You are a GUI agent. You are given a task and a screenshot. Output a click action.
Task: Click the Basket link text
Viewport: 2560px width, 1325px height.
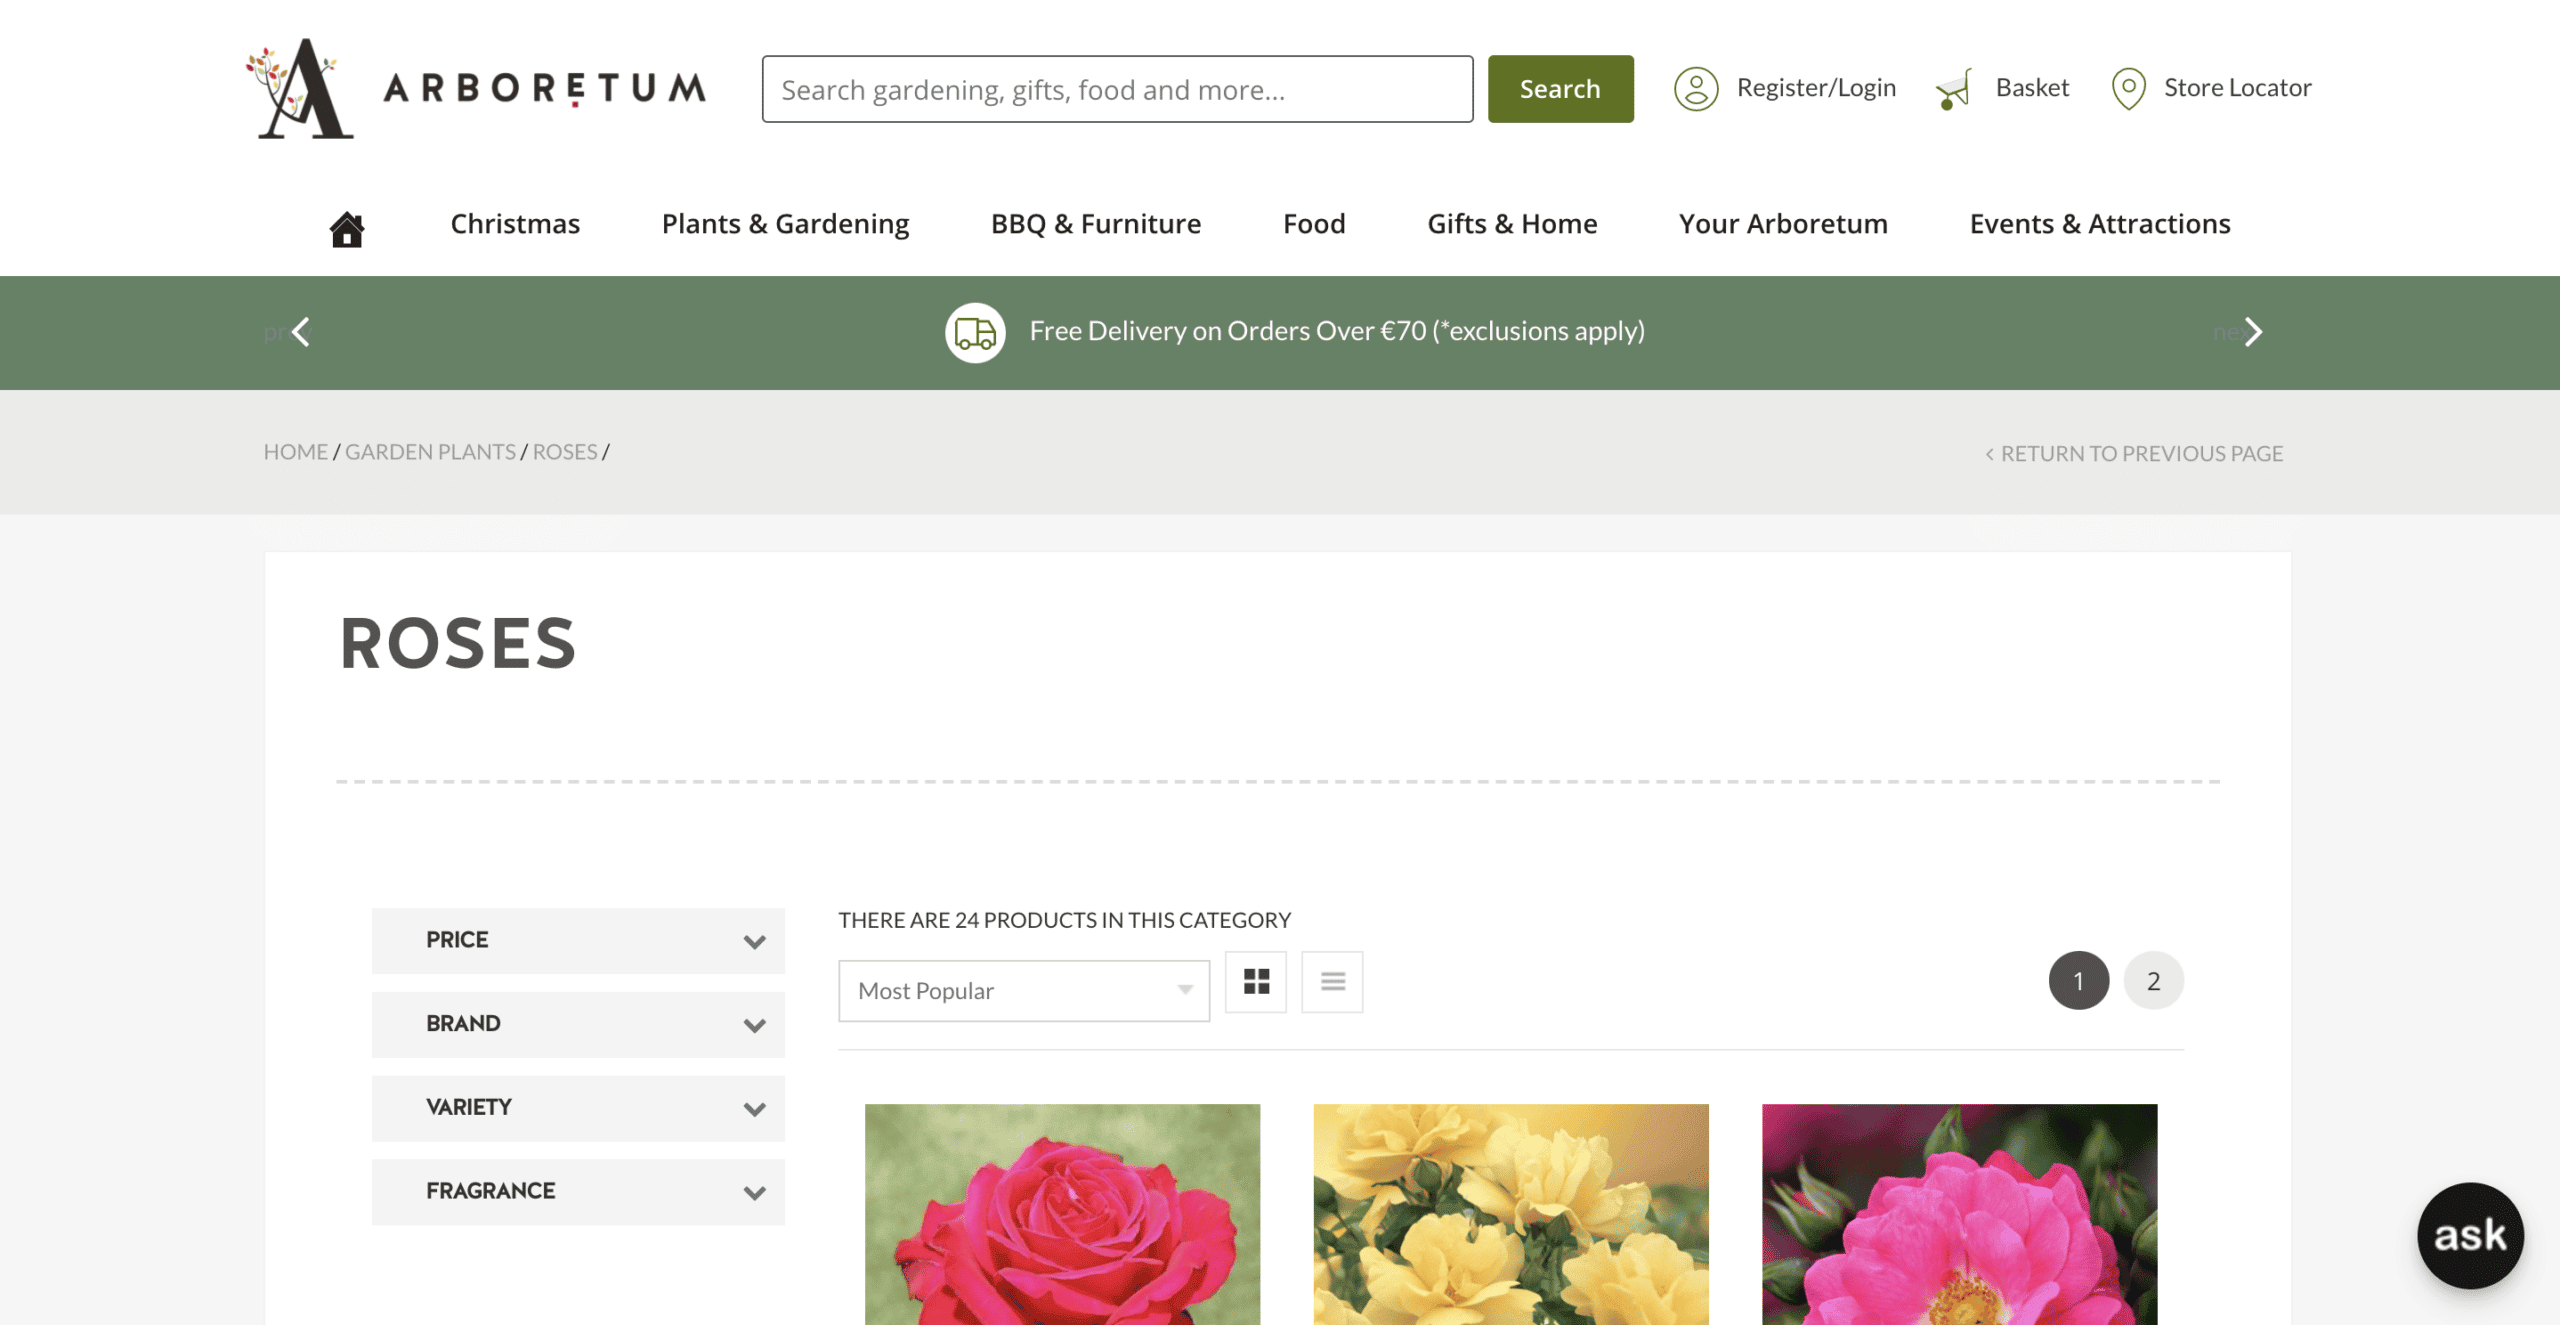(2032, 88)
